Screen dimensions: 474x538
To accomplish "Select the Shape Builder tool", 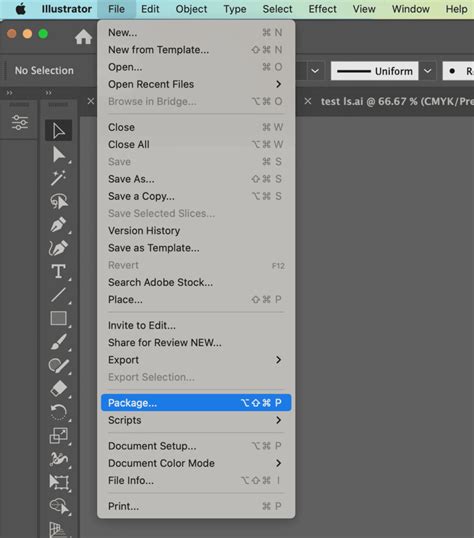I will pyautogui.click(x=58, y=506).
